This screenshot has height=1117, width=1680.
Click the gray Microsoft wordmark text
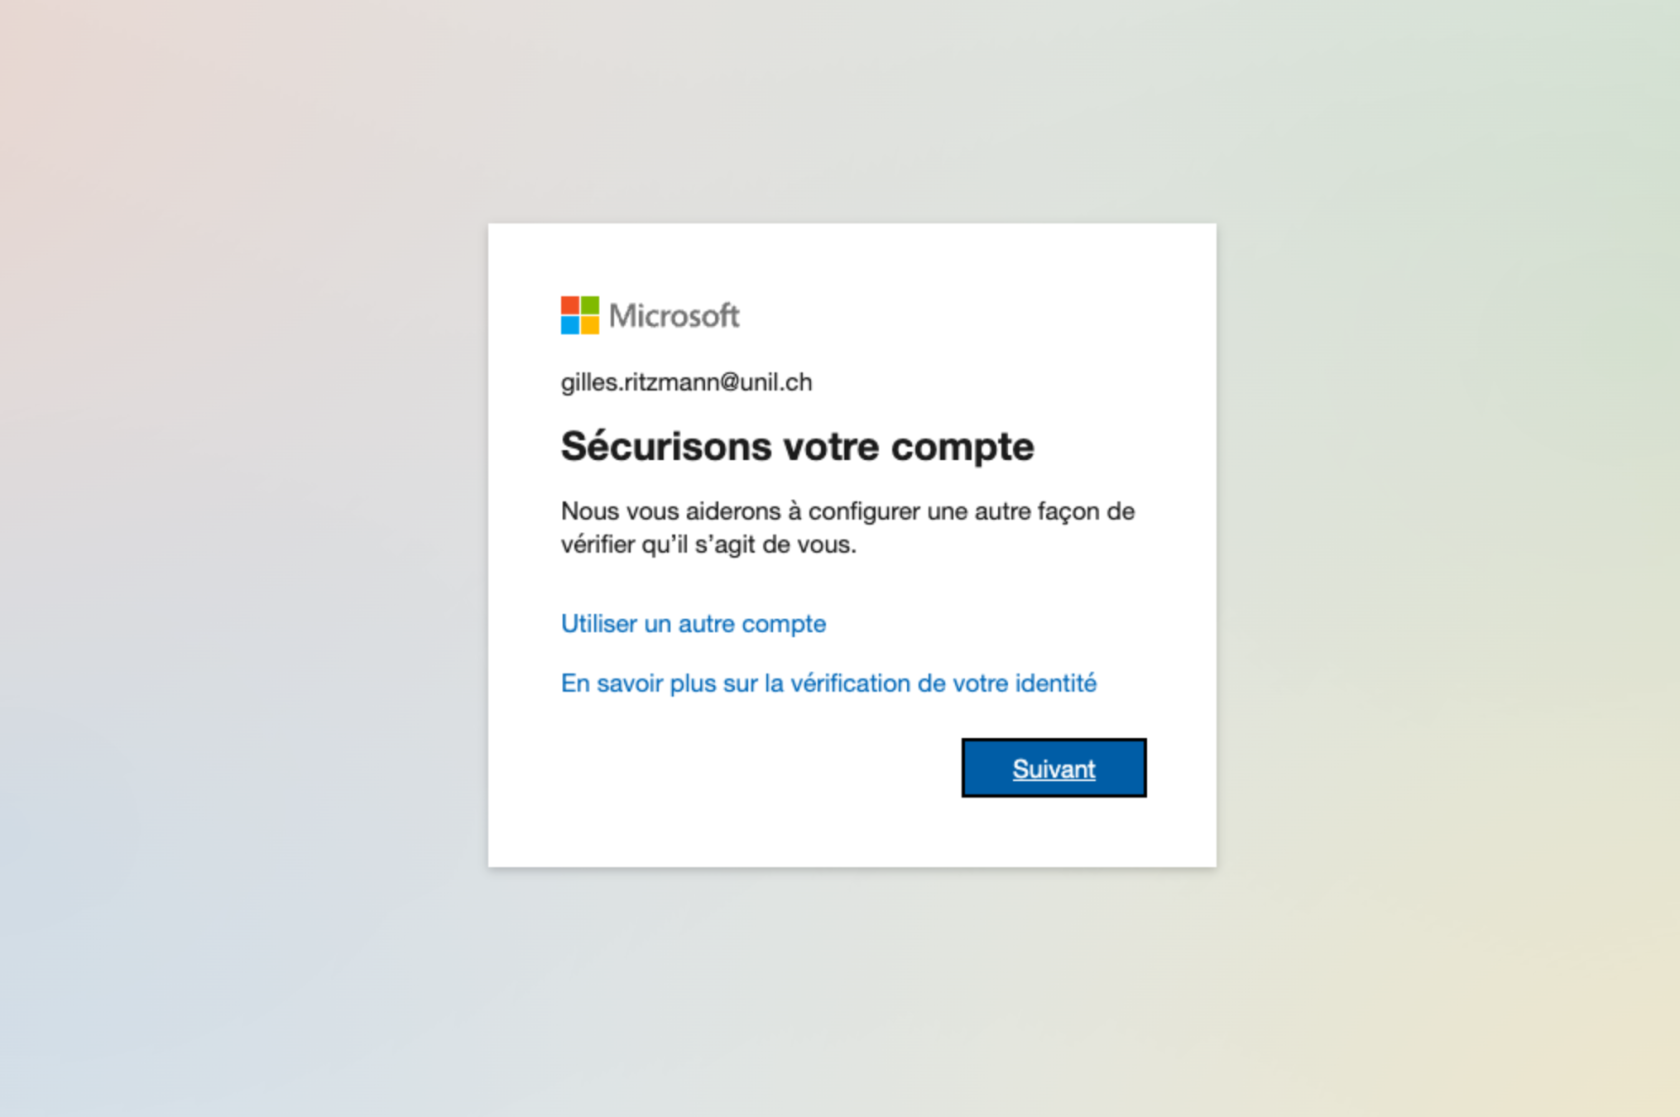click(674, 316)
